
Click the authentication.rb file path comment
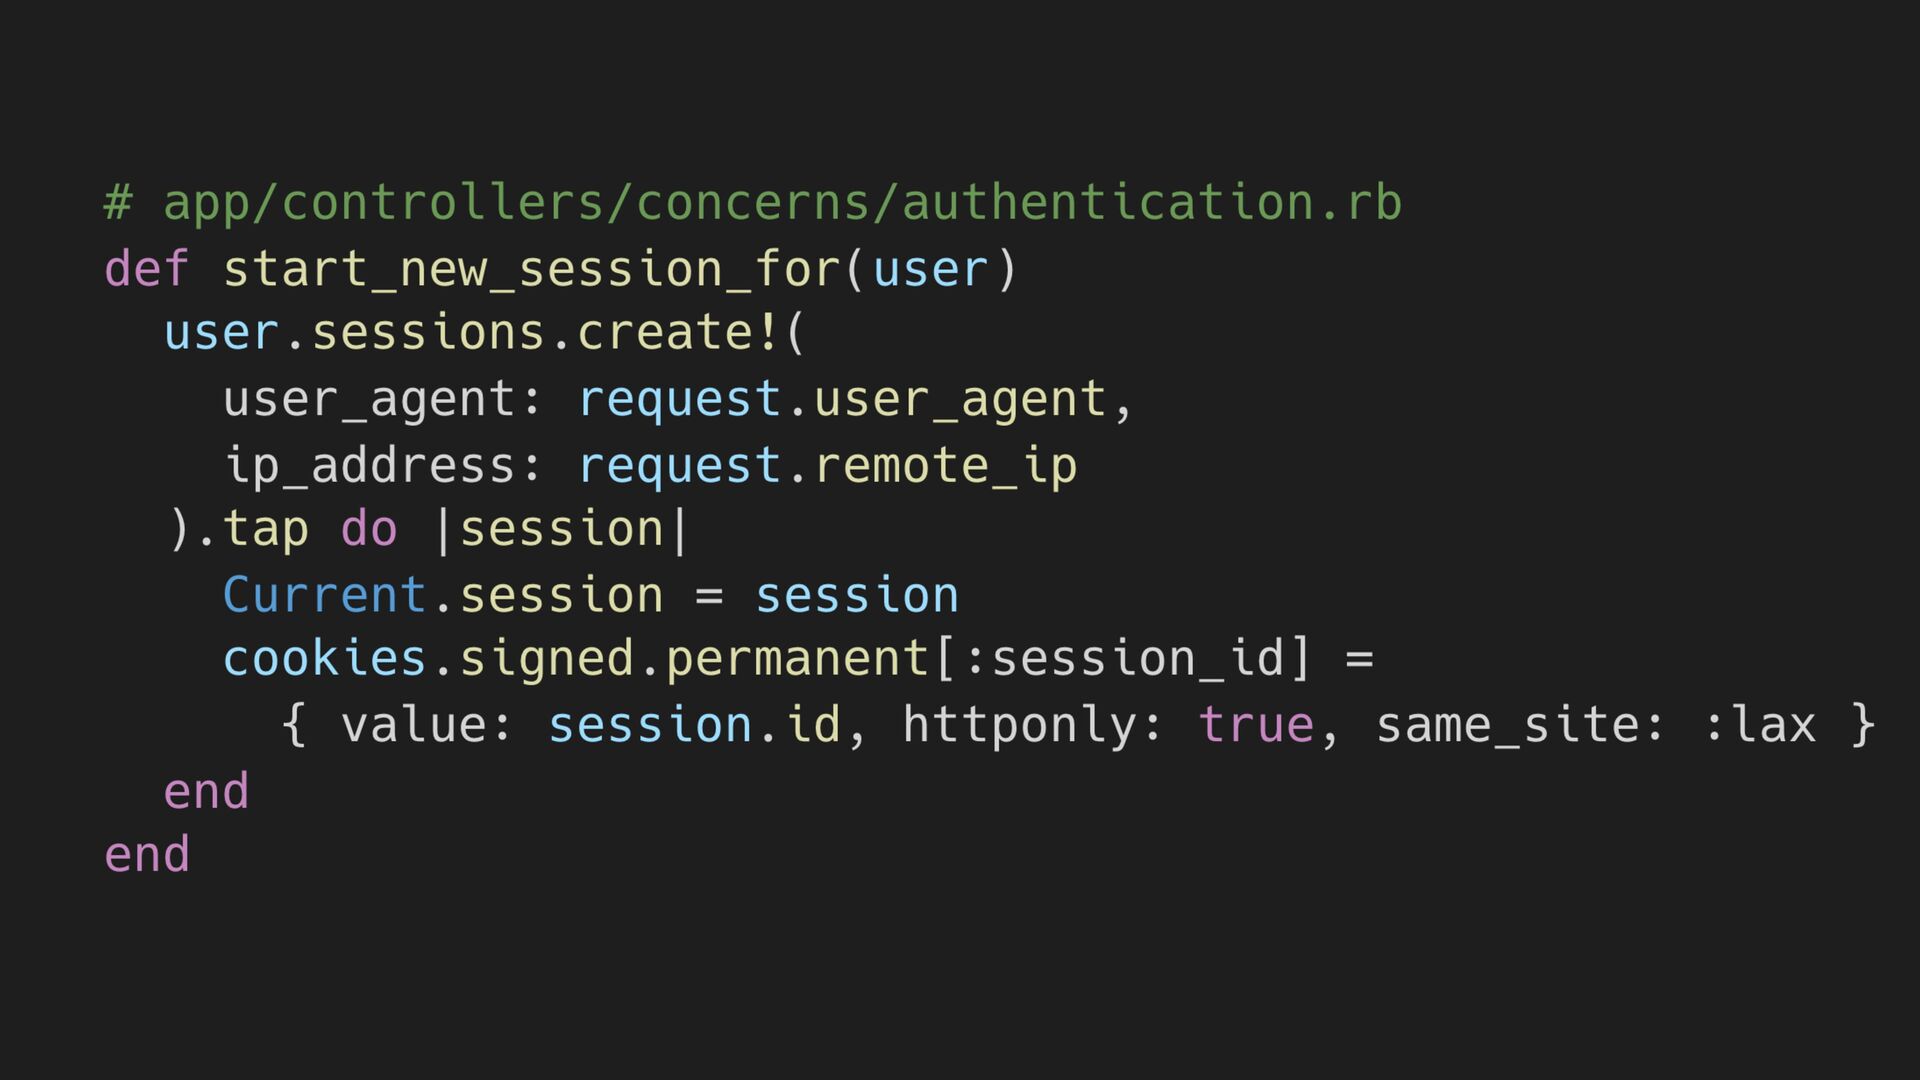(x=753, y=203)
